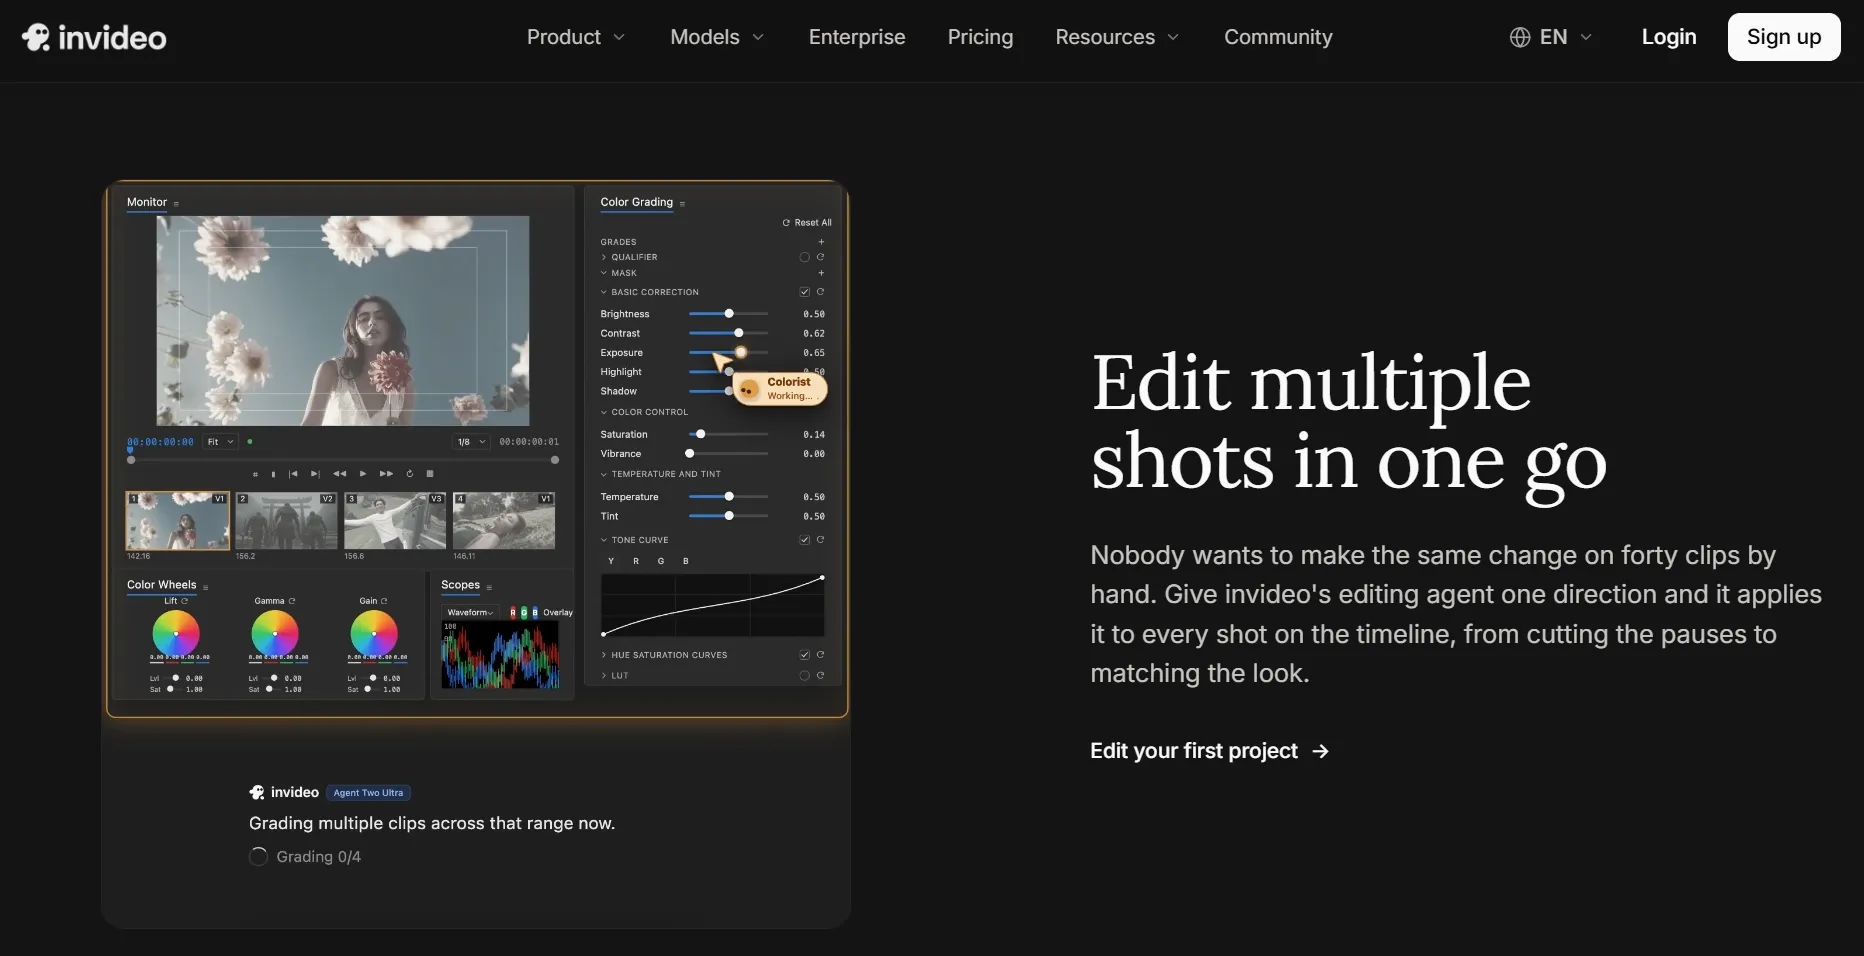Add a mask with the MASK plus icon
The width and height of the screenshot is (1864, 956).
pyautogui.click(x=822, y=273)
